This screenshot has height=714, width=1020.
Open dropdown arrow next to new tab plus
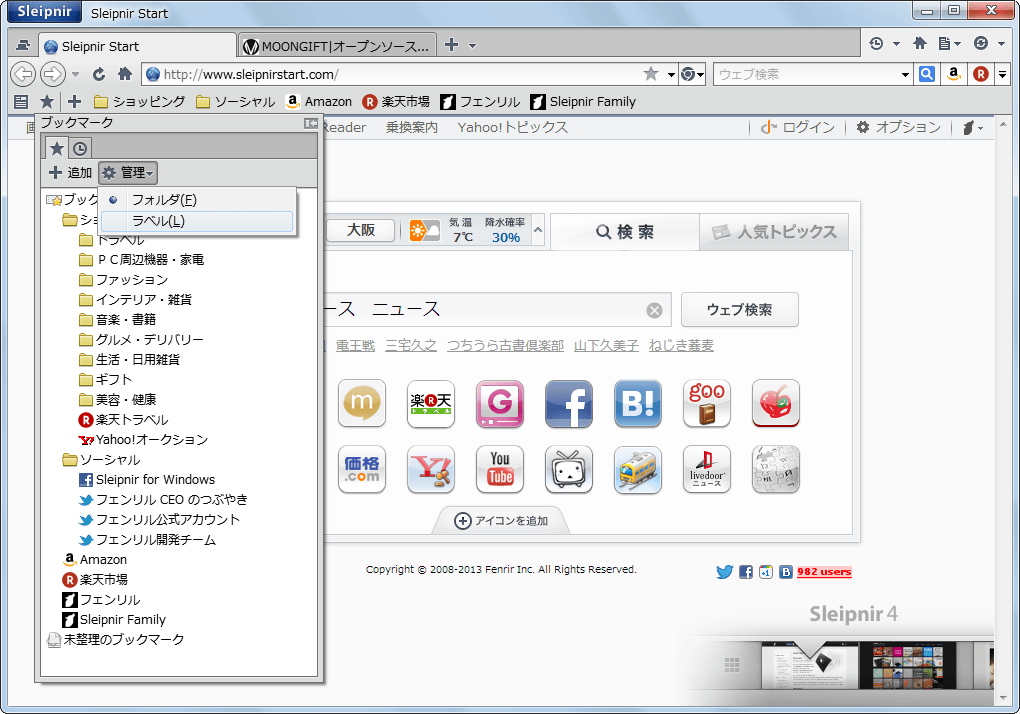(473, 46)
